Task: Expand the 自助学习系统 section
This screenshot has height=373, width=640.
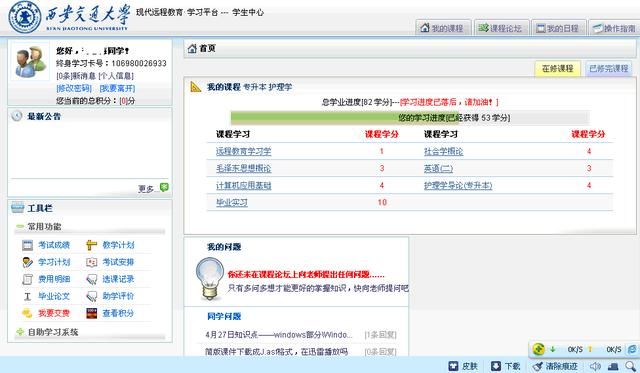Action: 20,332
